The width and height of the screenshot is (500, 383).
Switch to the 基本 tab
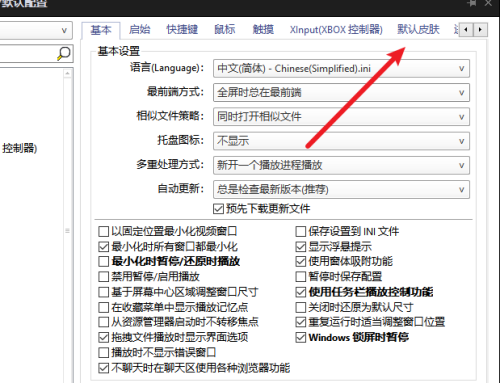tap(101, 30)
